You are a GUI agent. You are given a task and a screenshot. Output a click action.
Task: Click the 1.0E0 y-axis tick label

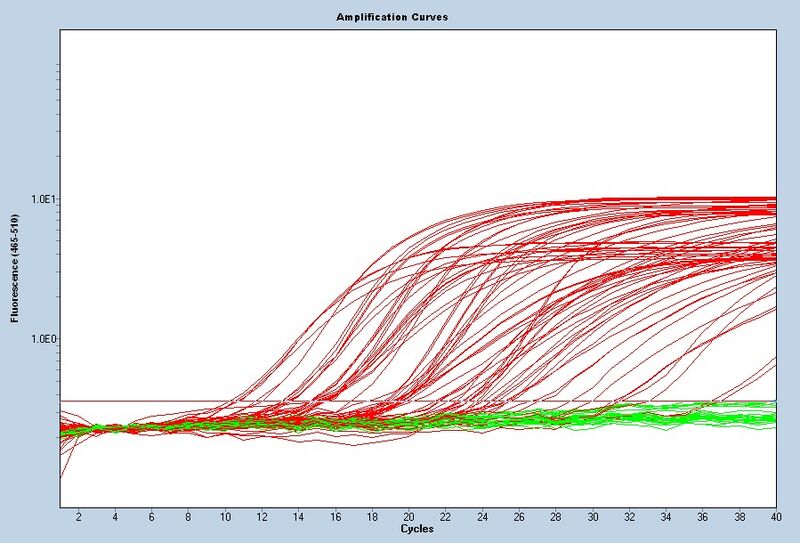(43, 339)
